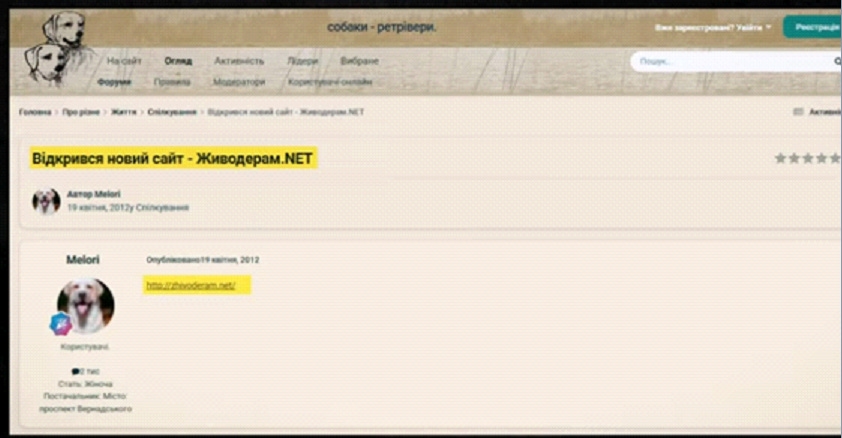Viewport: 842px width, 438px height.
Task: Click the activity feed icon near breadcrumbs
Action: point(798,112)
